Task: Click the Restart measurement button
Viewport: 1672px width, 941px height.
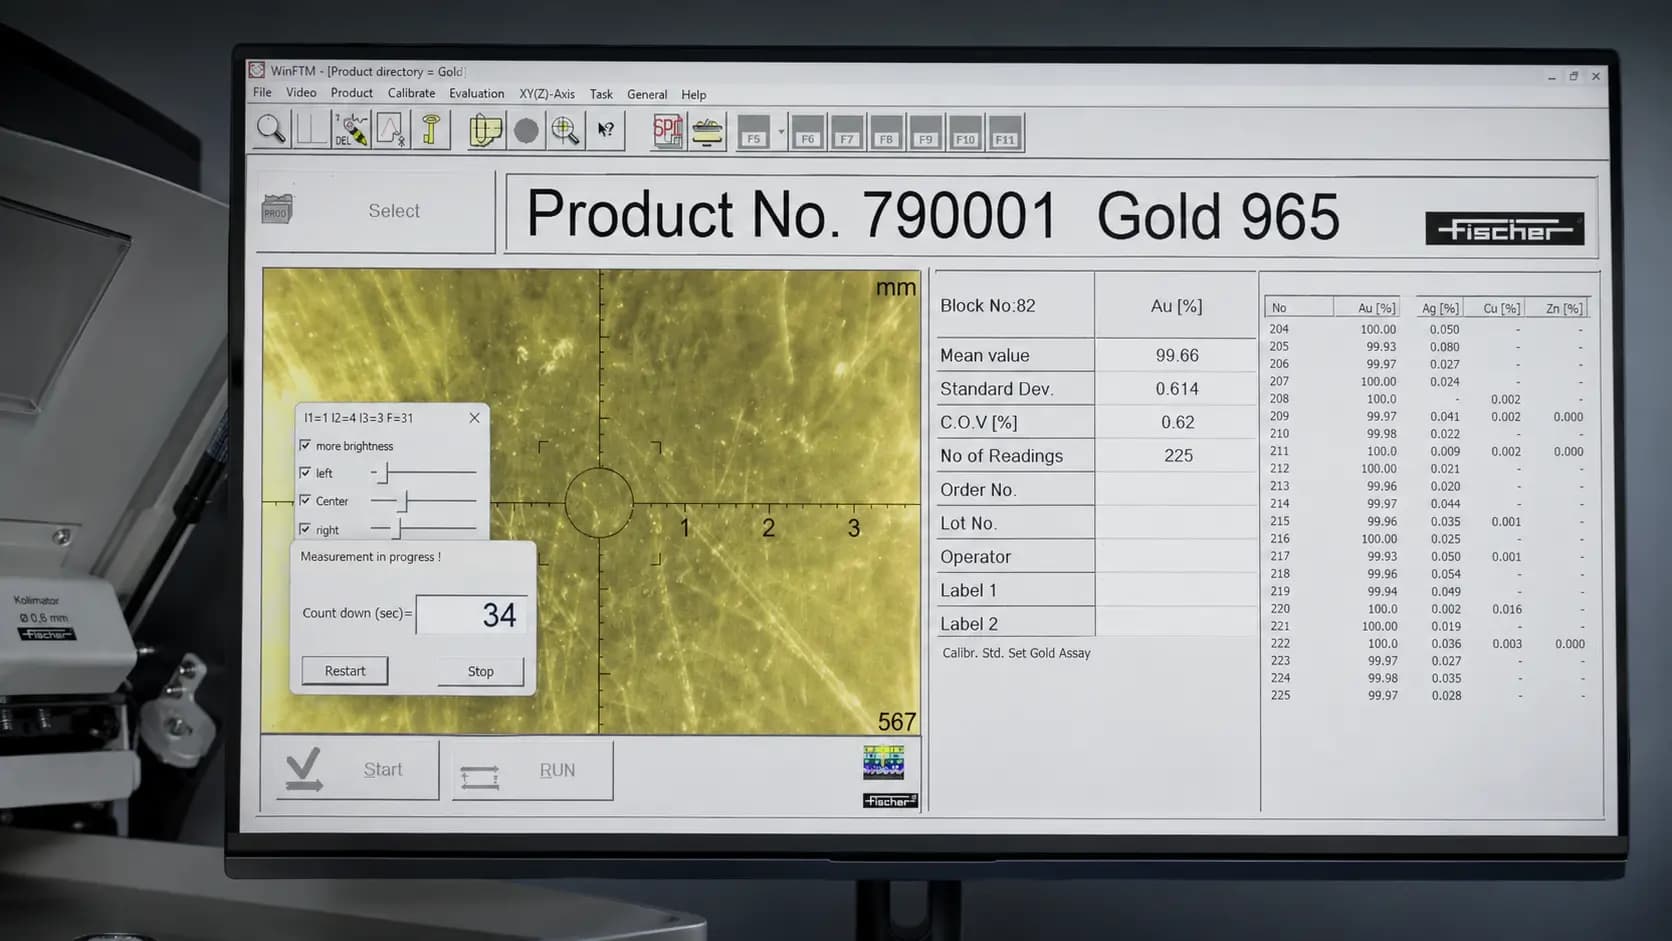Action: point(345,671)
